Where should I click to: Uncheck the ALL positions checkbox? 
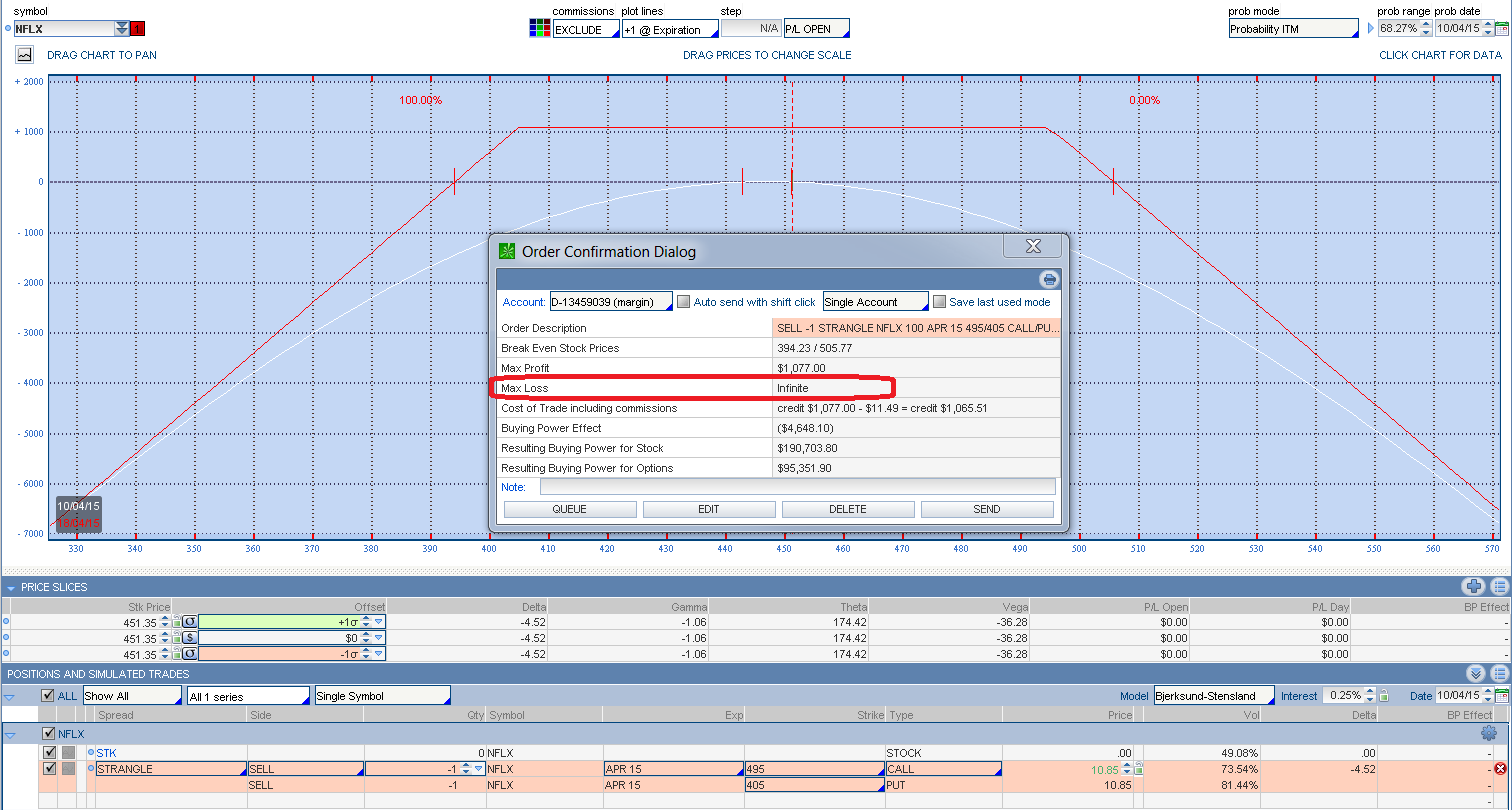pyautogui.click(x=47, y=696)
